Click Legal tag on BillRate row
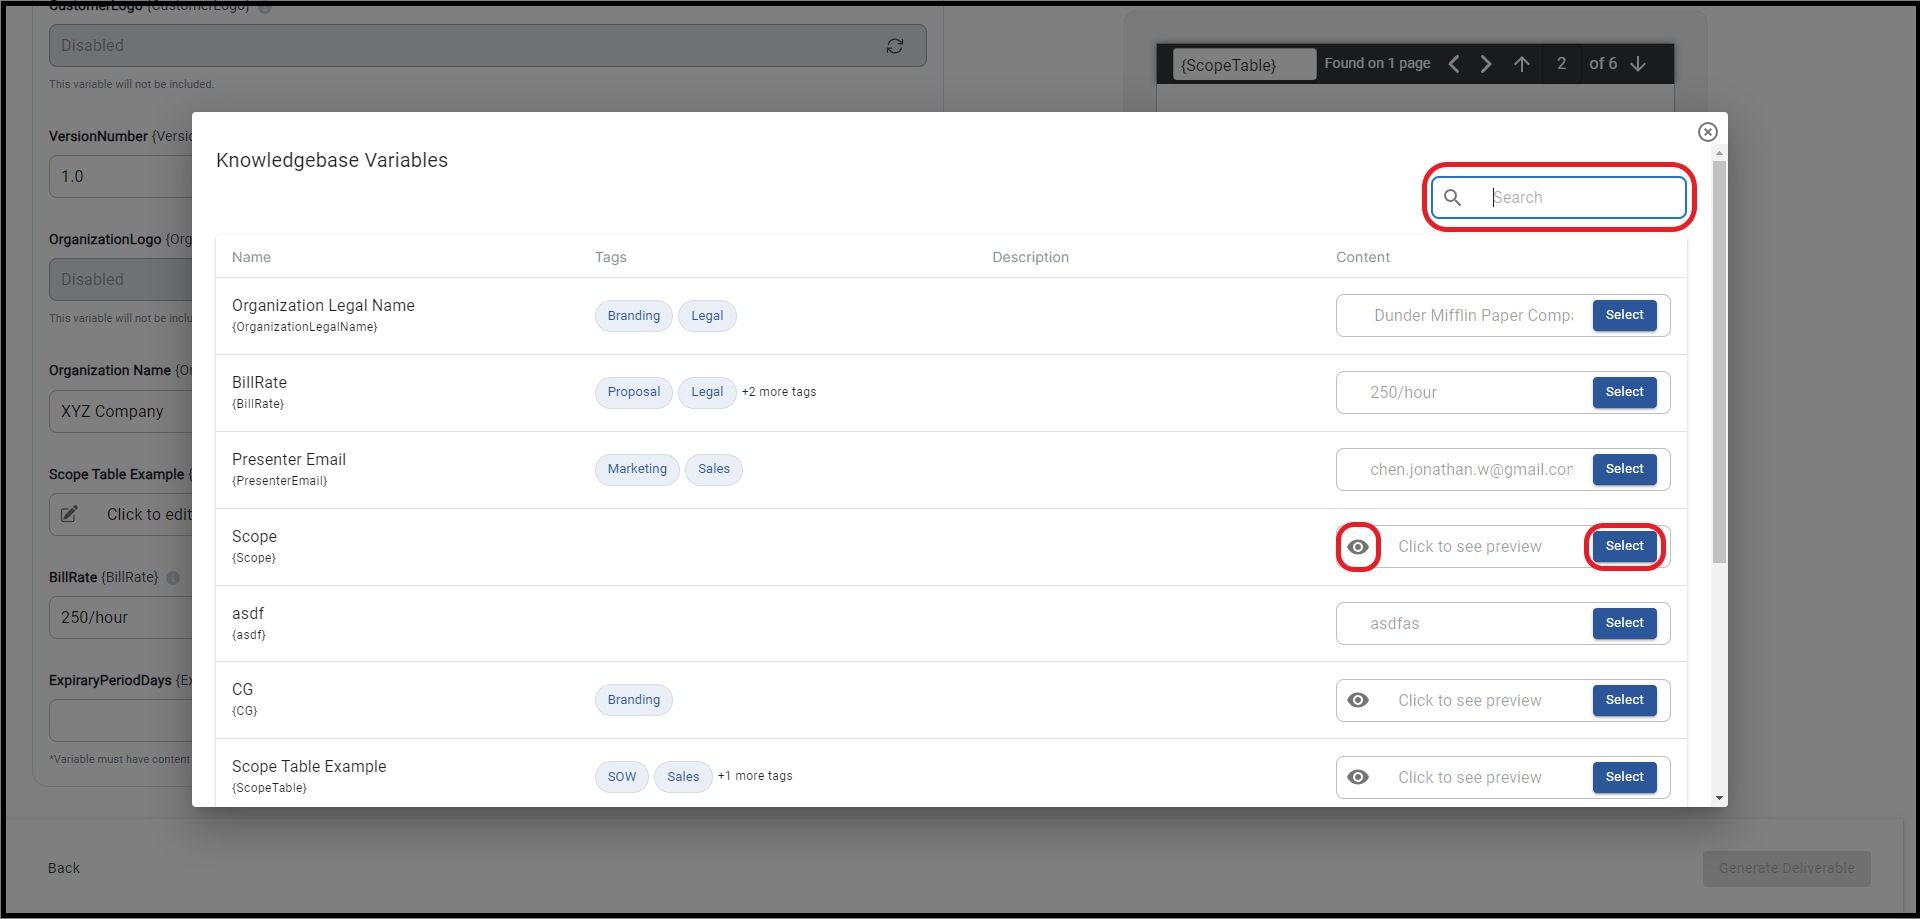 tap(707, 392)
